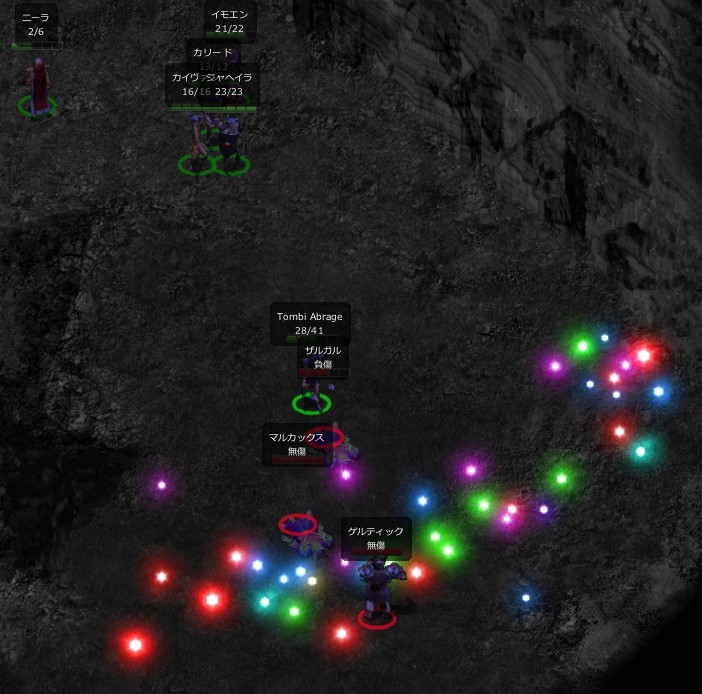
Task: Click the ザルガル 負傷 enemy label
Action: click(323, 357)
